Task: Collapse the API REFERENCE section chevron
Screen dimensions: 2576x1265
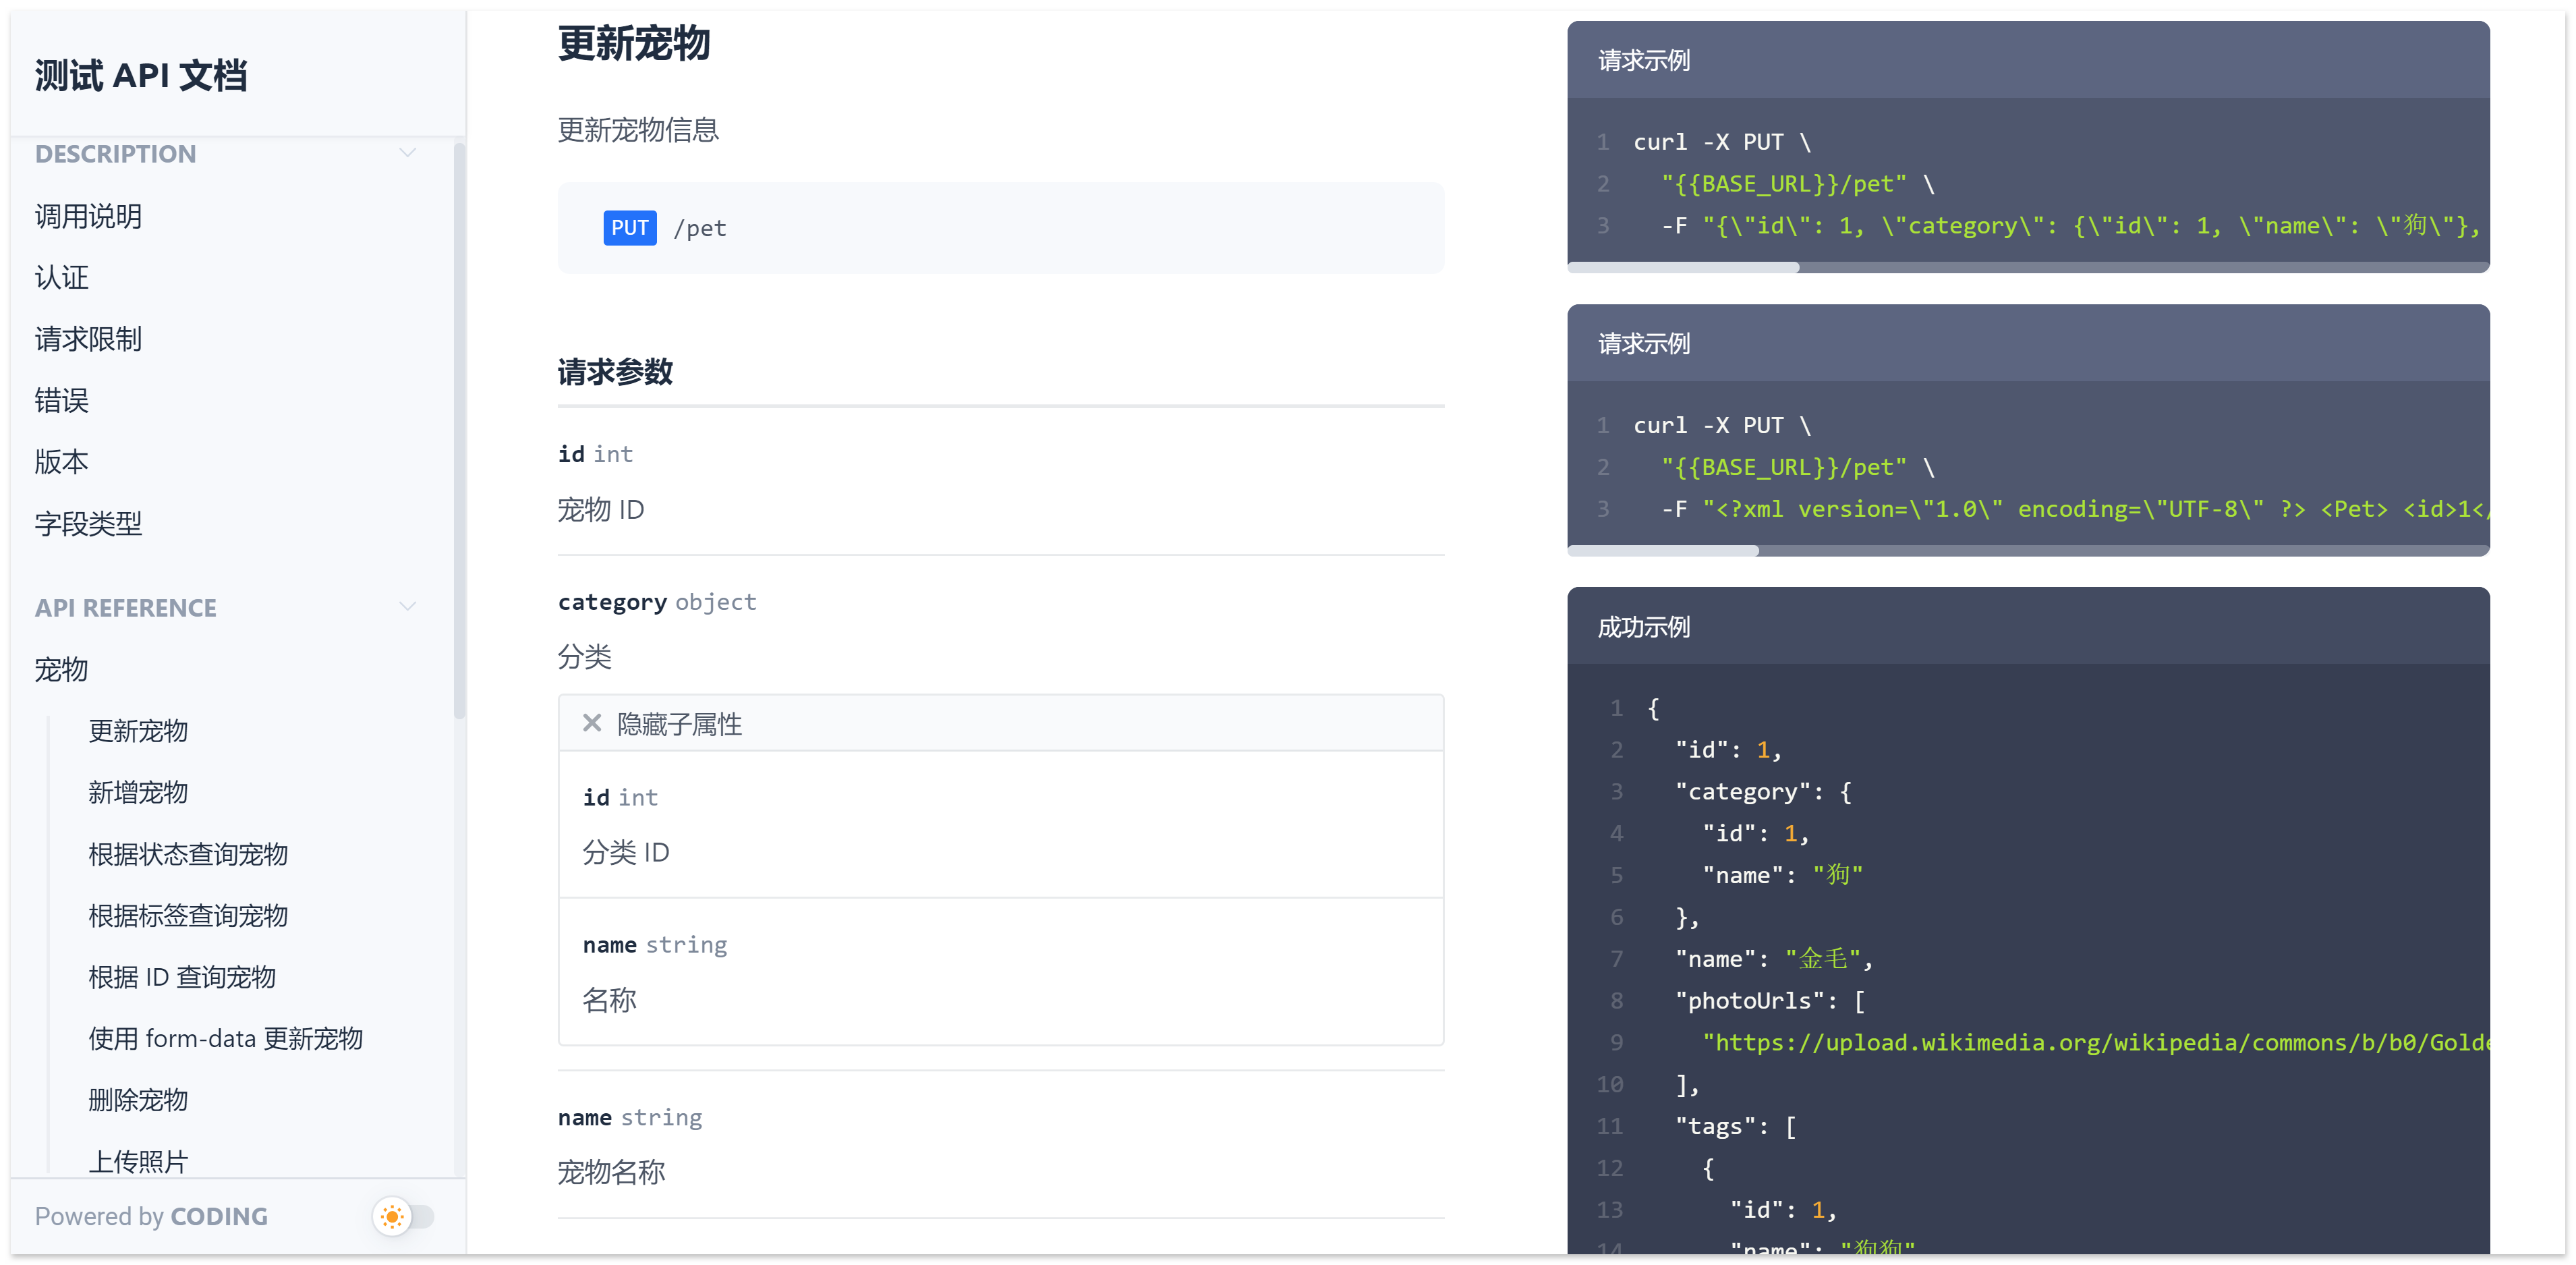Action: (407, 607)
